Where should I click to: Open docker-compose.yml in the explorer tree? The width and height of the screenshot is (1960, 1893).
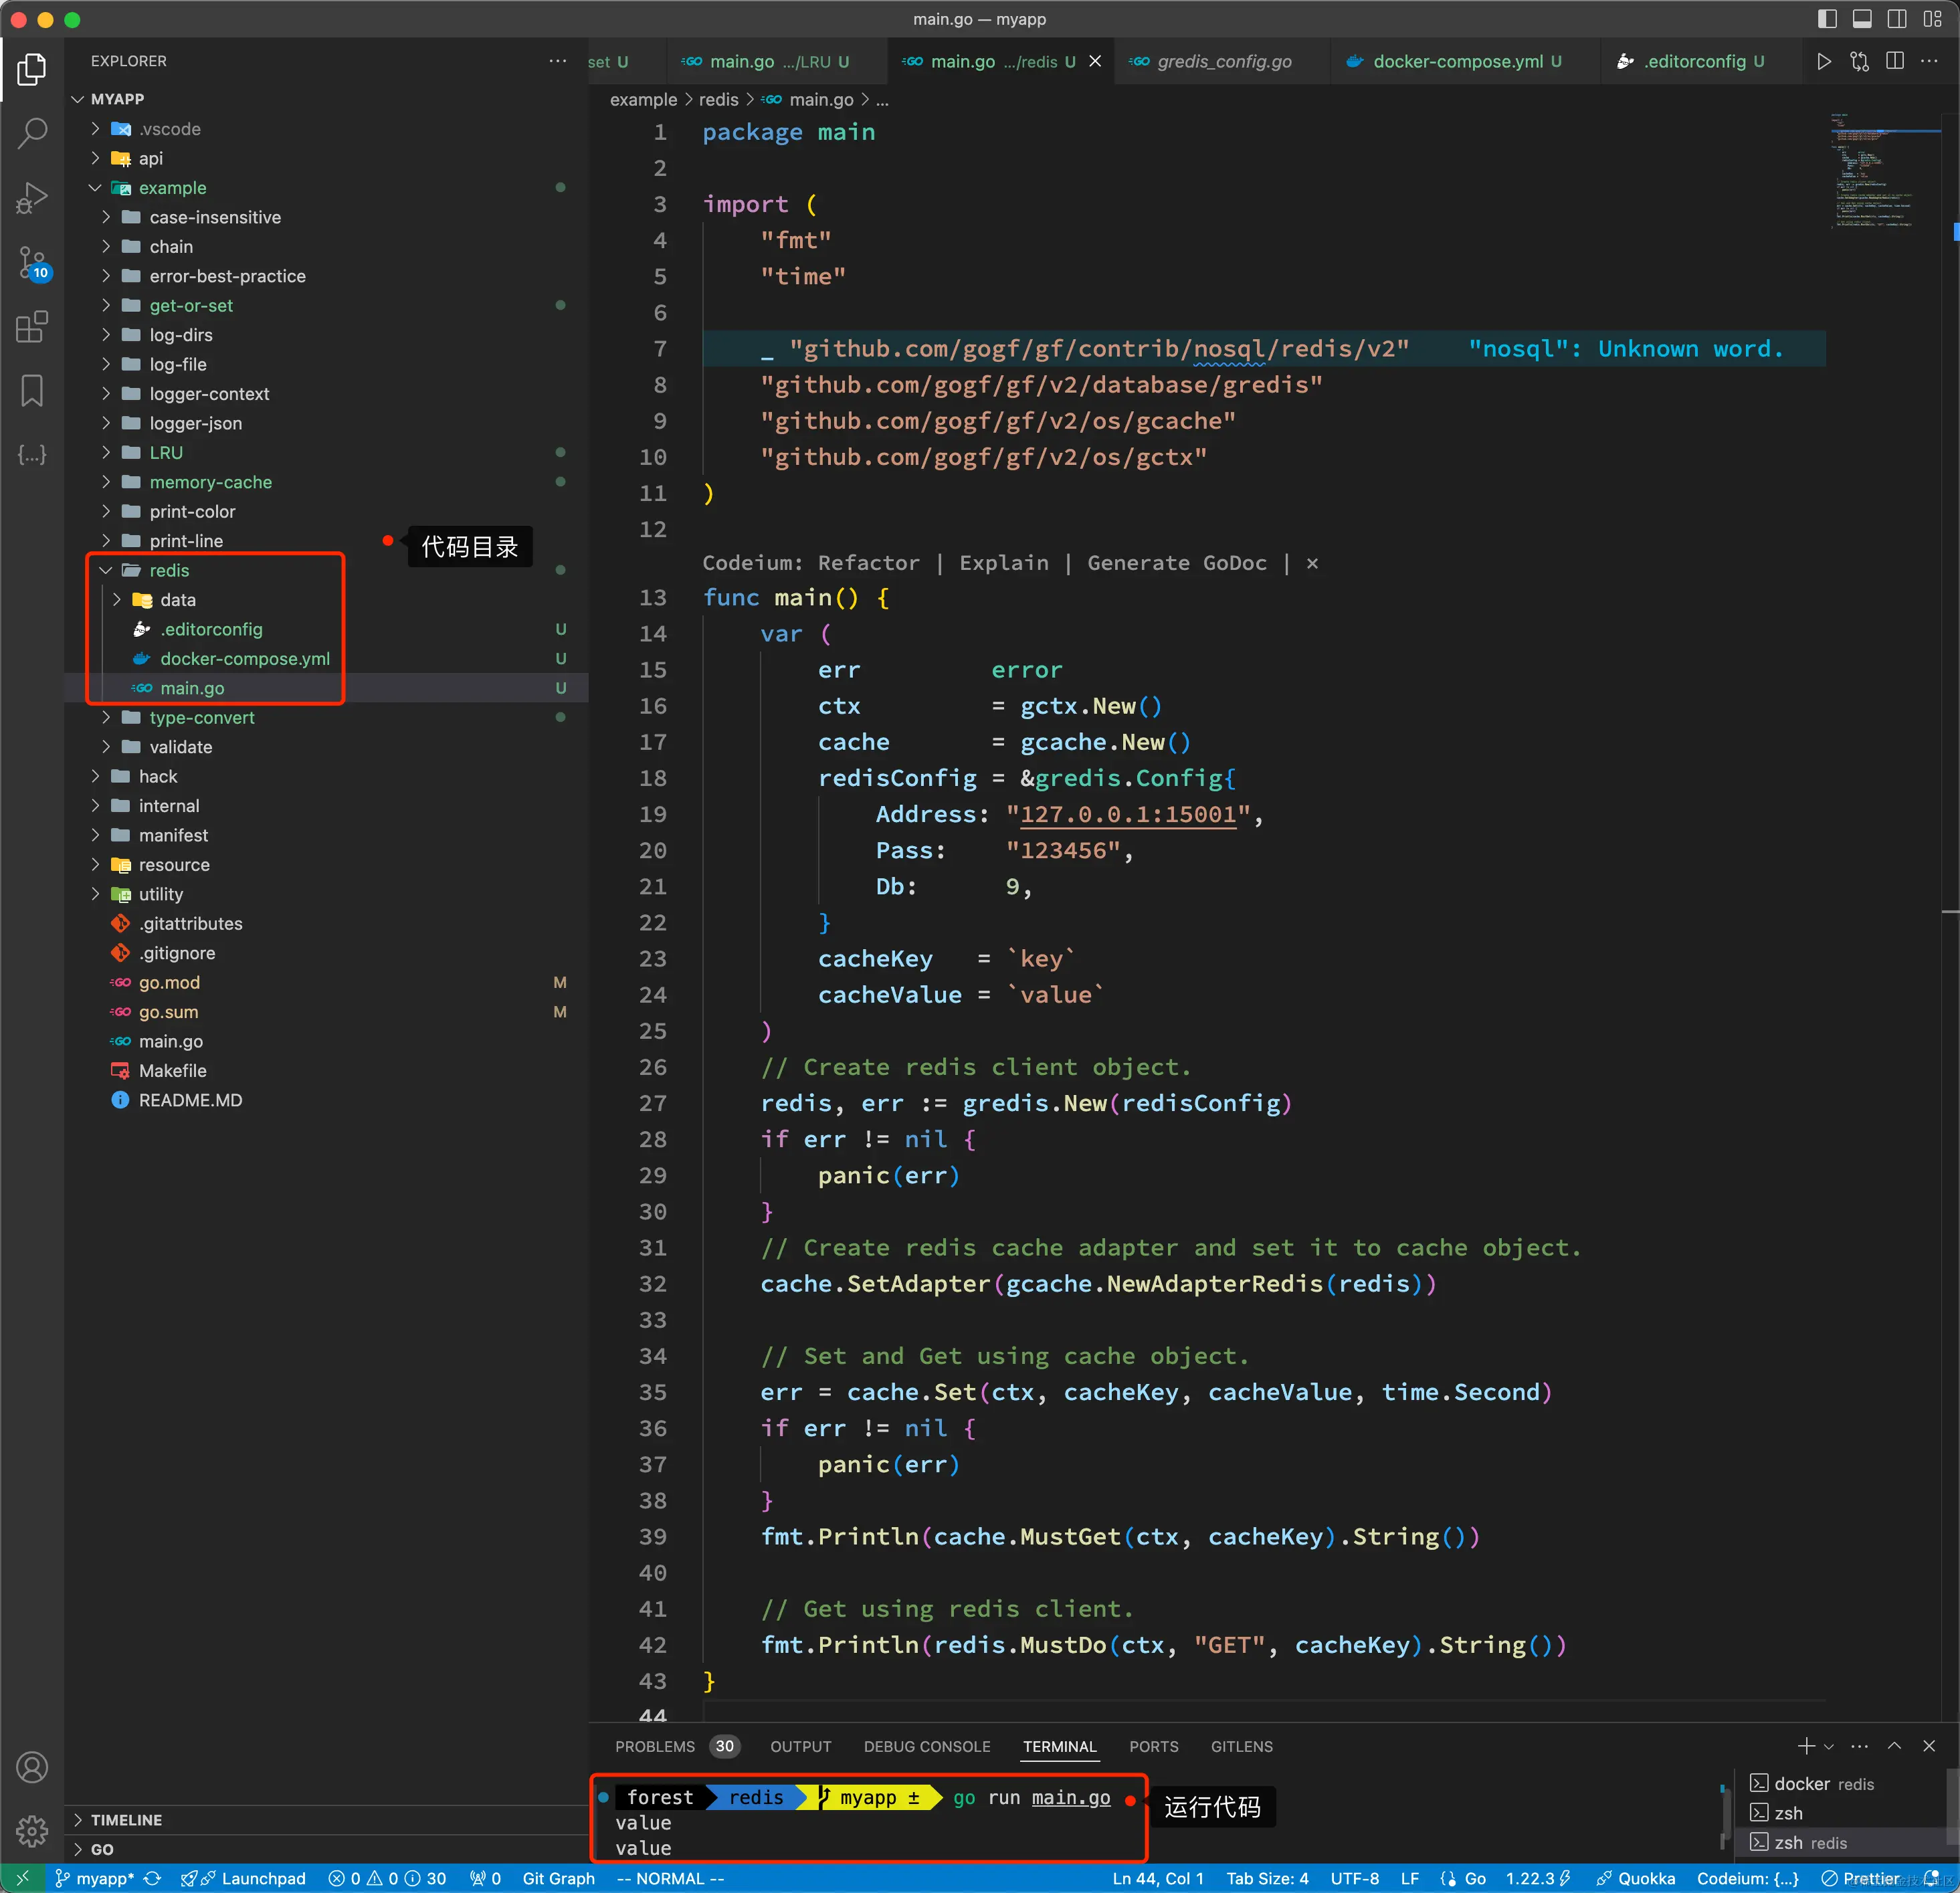244,658
